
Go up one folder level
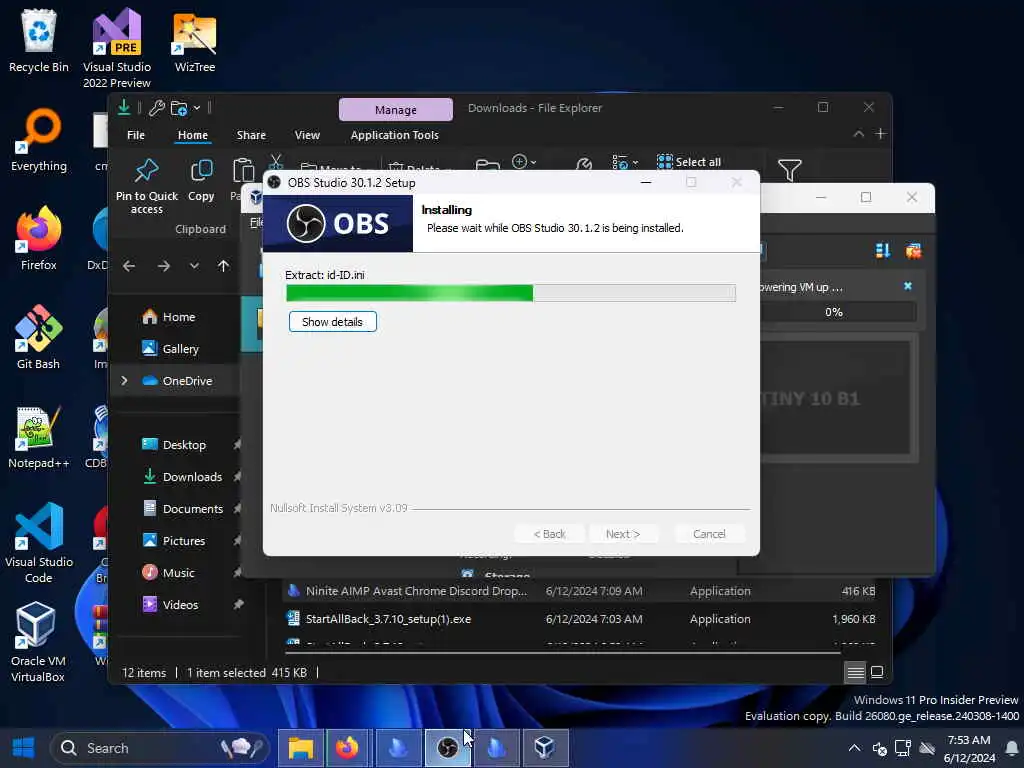[x=223, y=266]
